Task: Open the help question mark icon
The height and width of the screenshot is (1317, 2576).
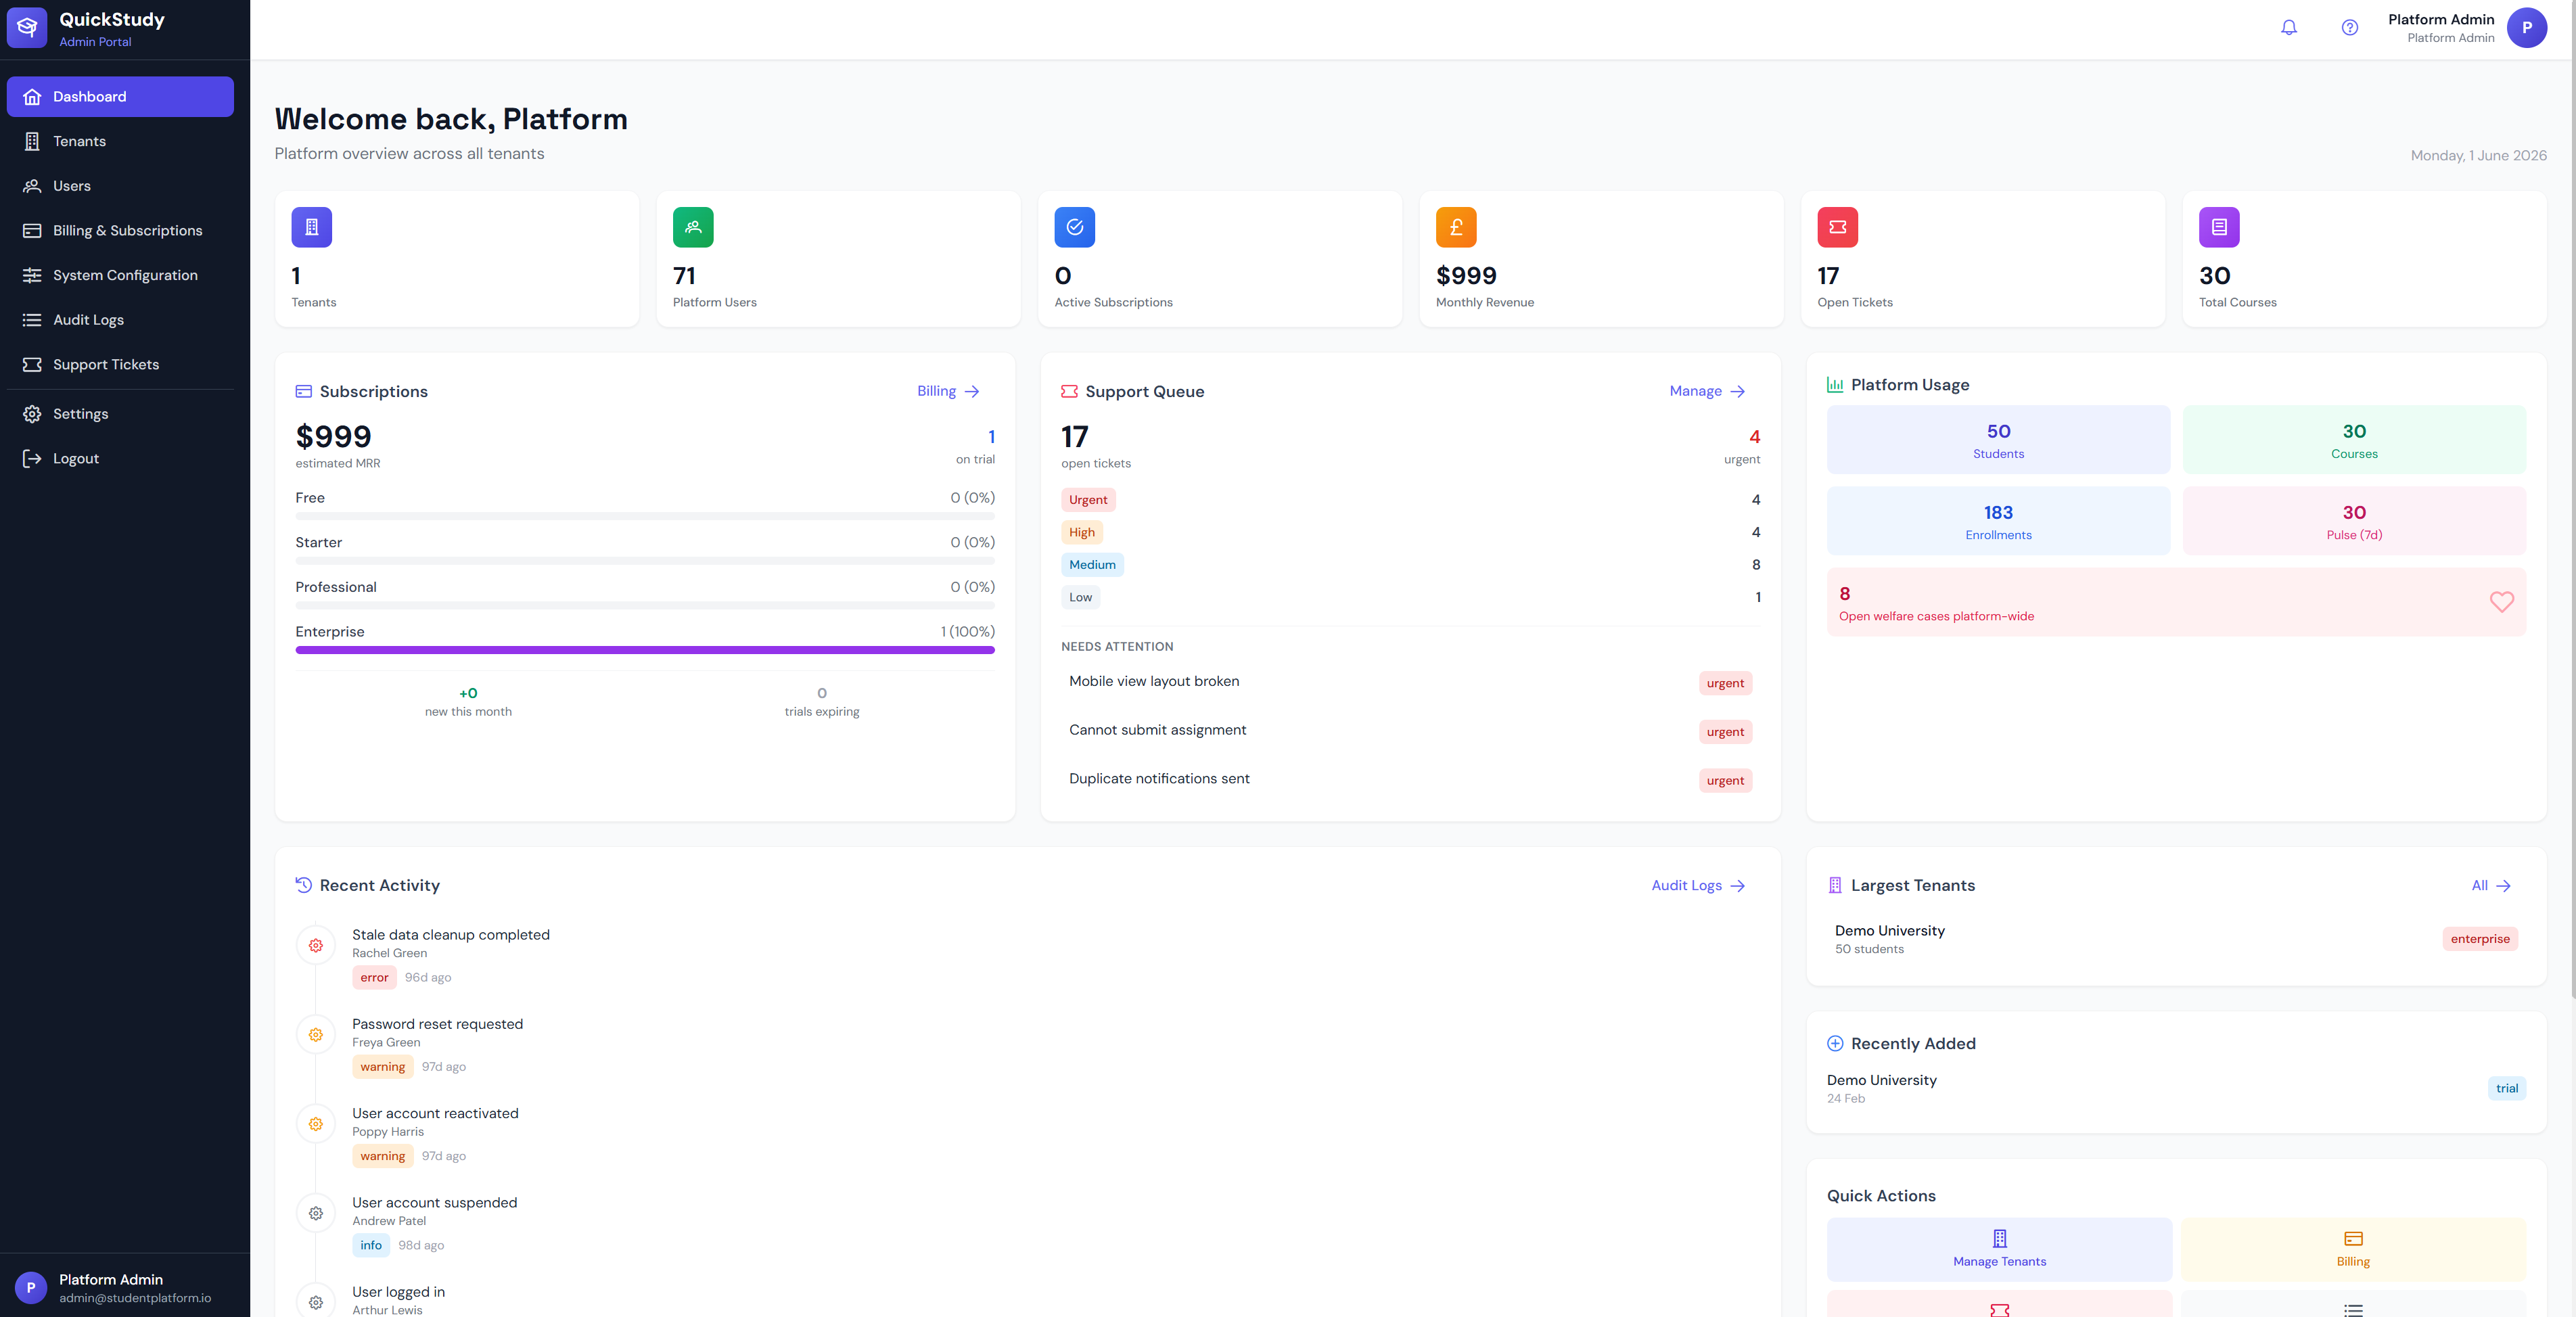Action: click(x=2350, y=28)
